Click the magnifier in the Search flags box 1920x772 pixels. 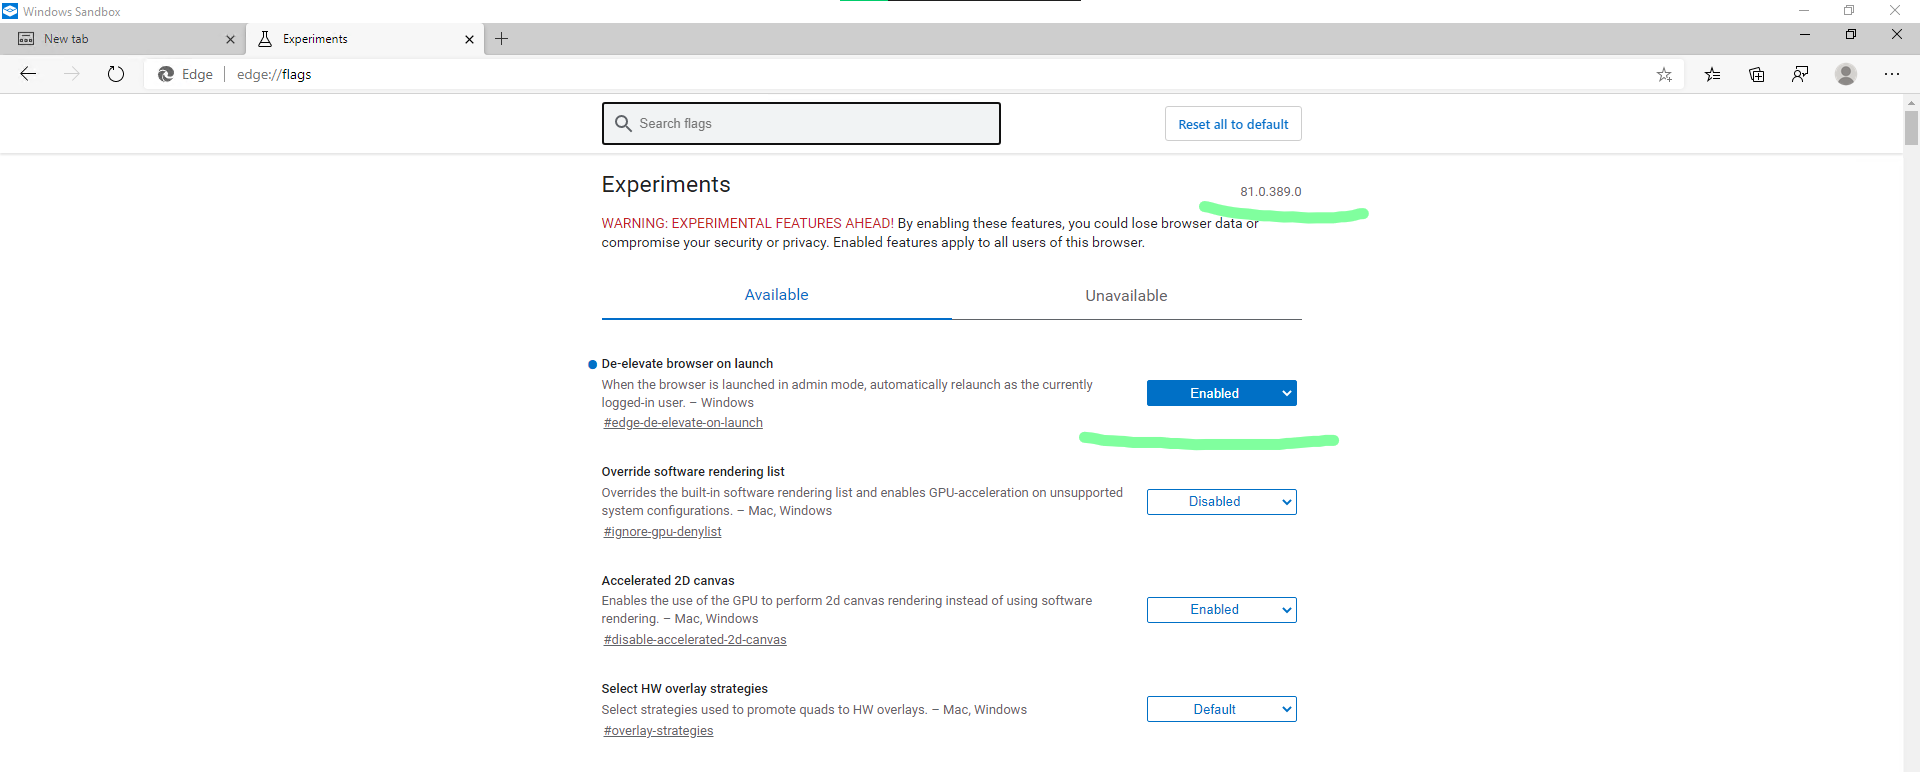click(625, 123)
